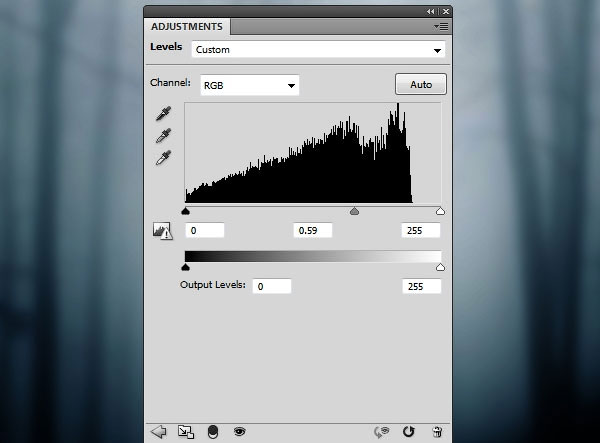Select the black point eyedropper
The width and height of the screenshot is (600, 443).
tap(163, 114)
